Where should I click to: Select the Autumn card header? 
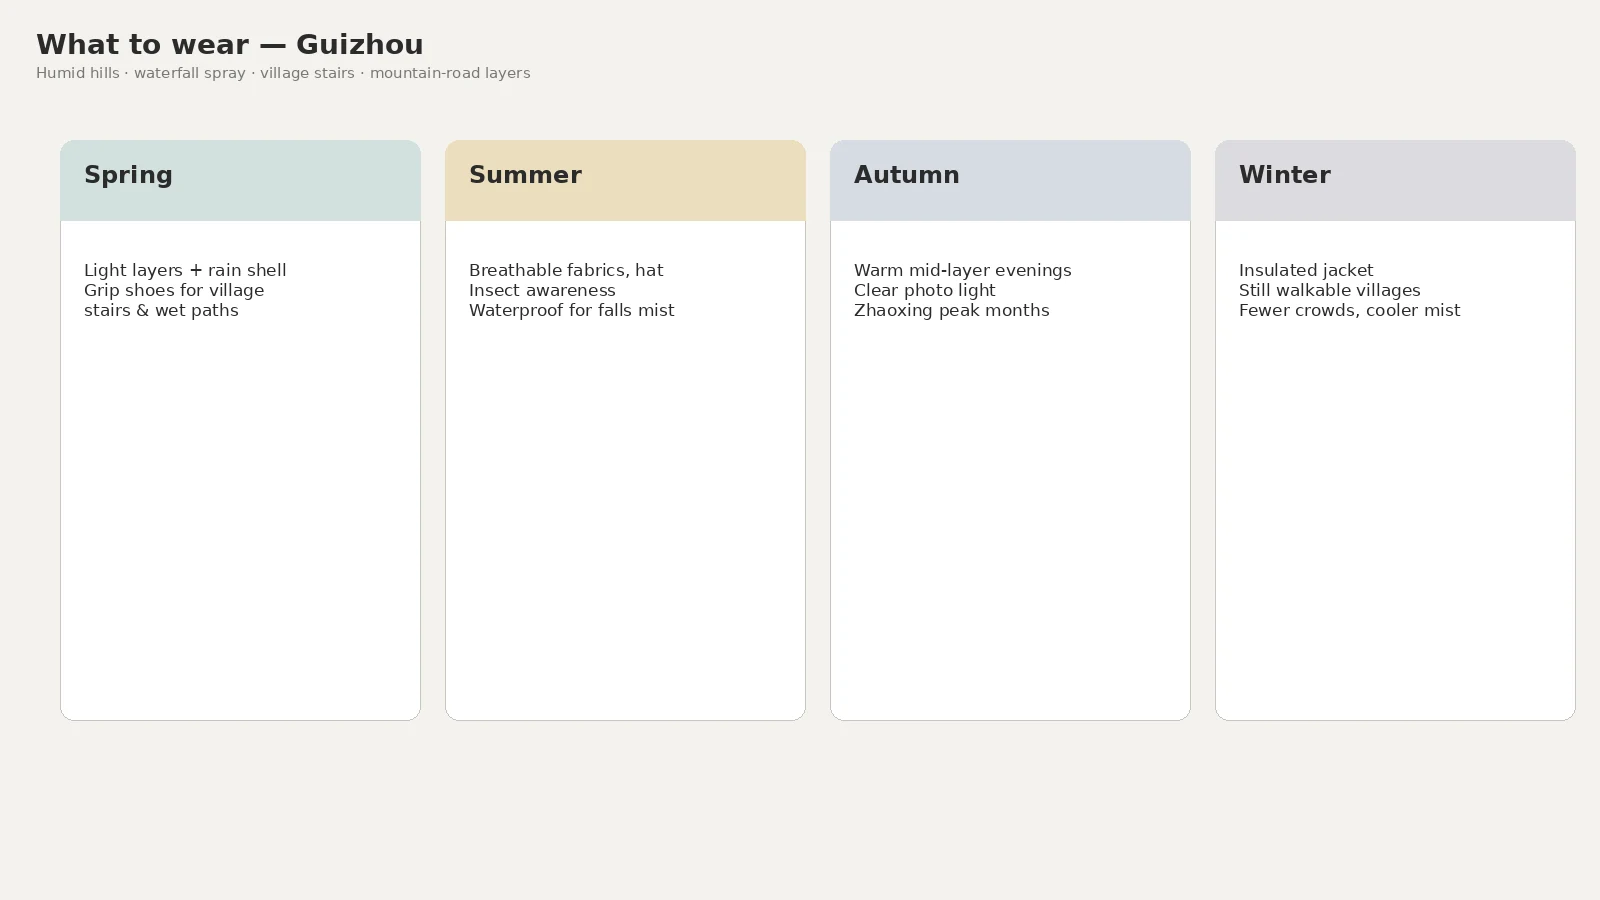(1010, 181)
